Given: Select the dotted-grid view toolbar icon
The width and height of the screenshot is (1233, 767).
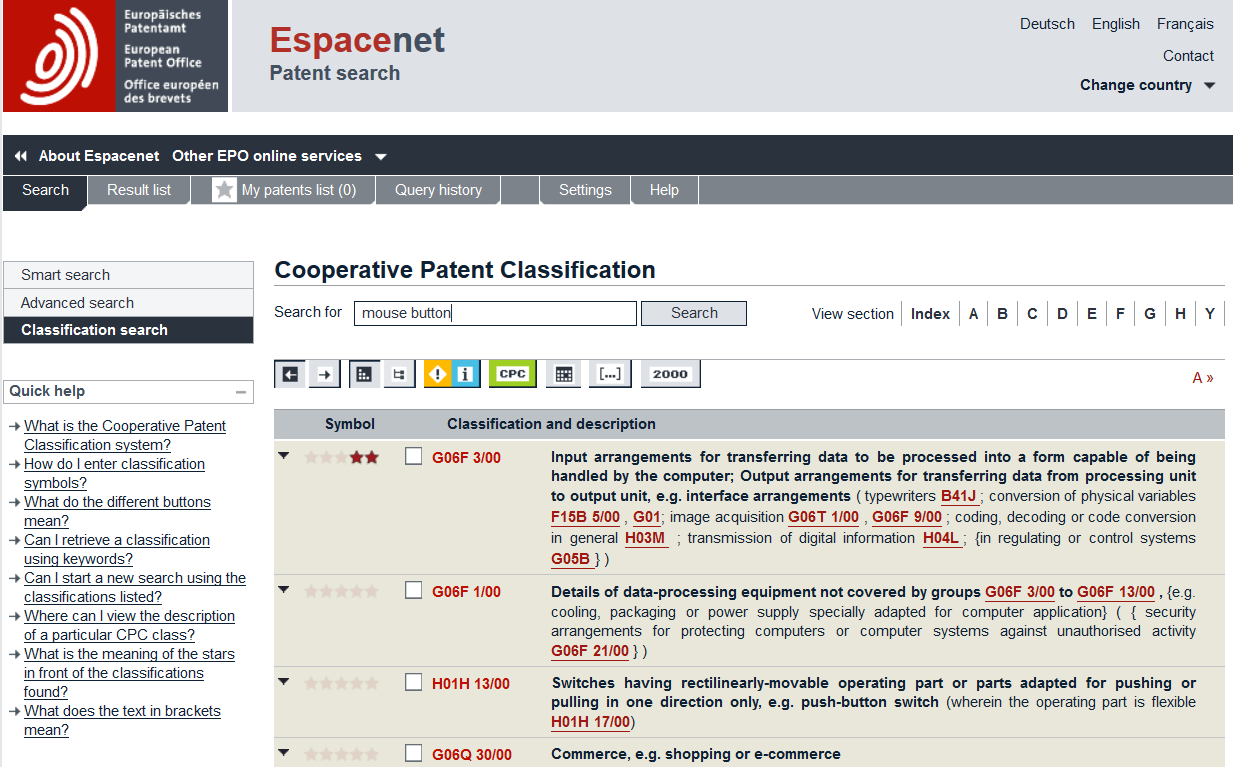Looking at the screenshot, I should point(365,374).
